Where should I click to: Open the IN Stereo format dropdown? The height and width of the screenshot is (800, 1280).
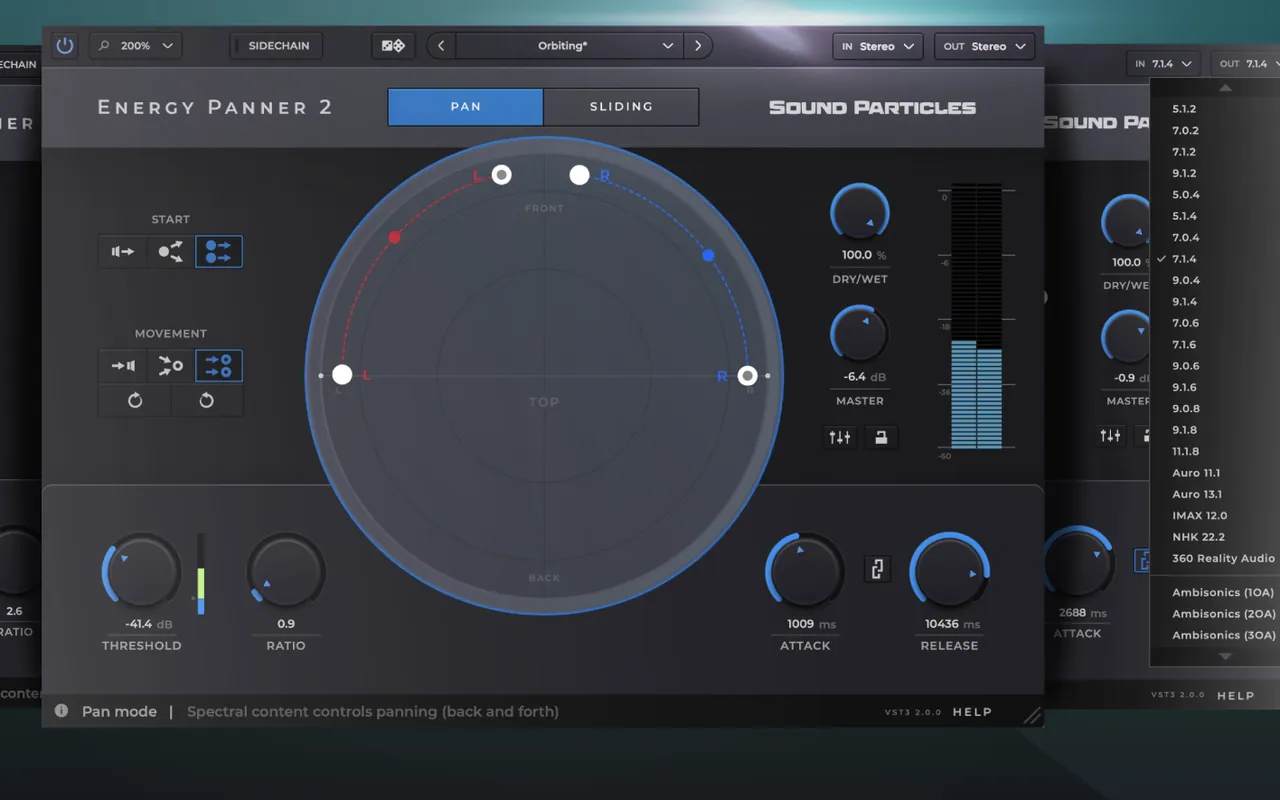pos(877,46)
